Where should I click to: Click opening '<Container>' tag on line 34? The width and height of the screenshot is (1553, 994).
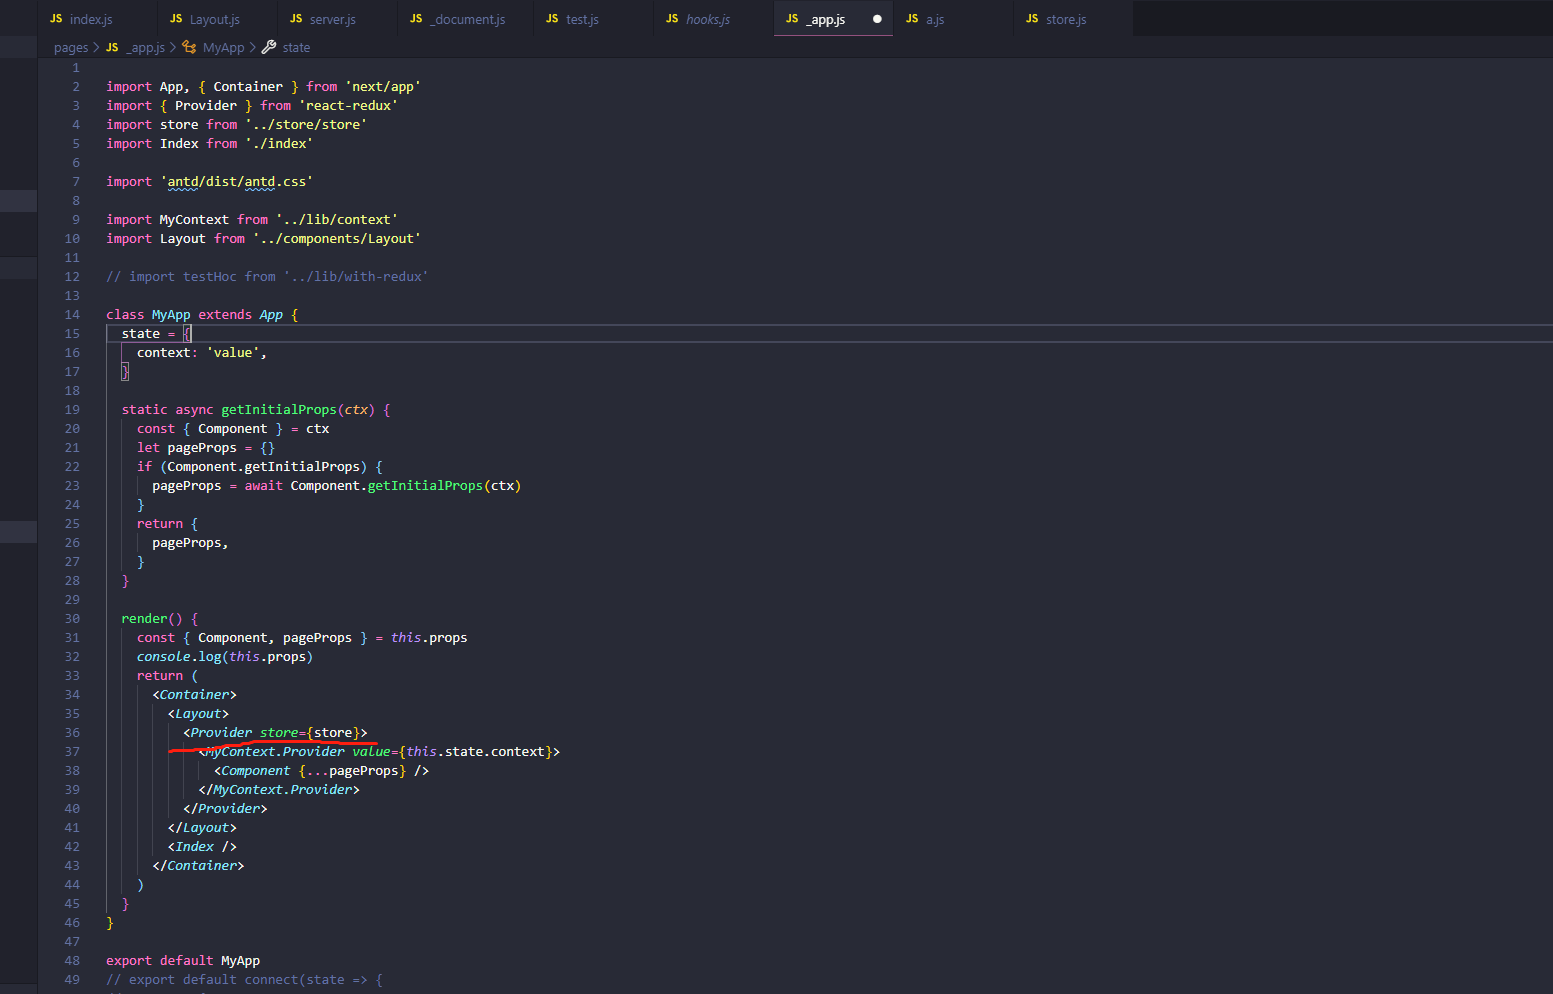point(195,695)
